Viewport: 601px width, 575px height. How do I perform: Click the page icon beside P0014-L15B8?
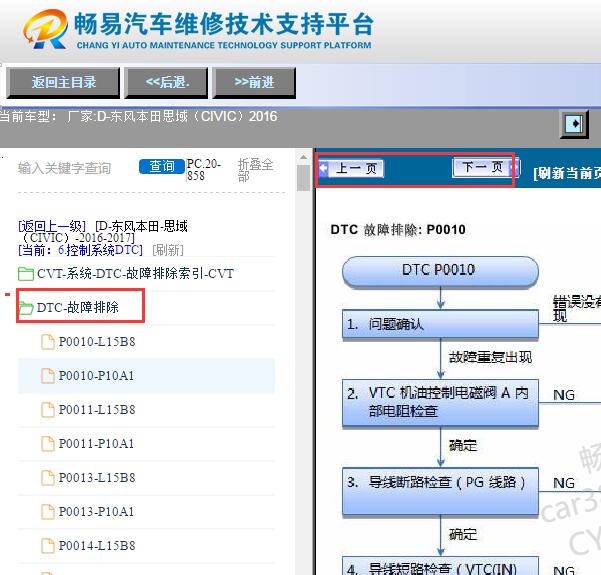[x=48, y=546]
